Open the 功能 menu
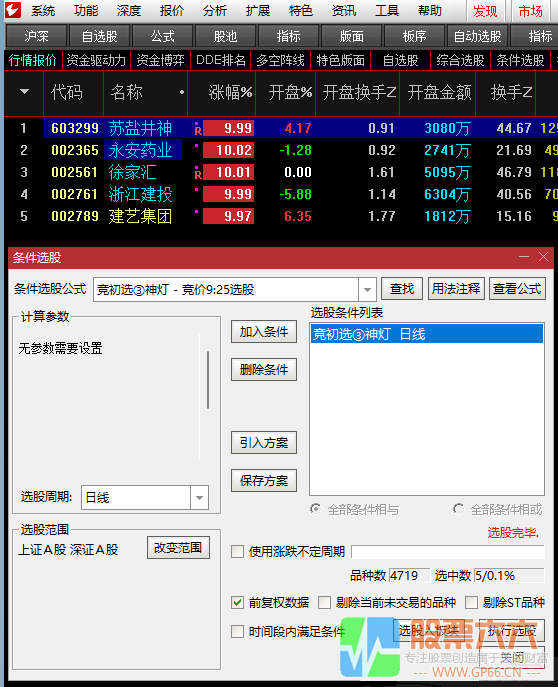Image resolution: width=558 pixels, height=687 pixels. 86,11
